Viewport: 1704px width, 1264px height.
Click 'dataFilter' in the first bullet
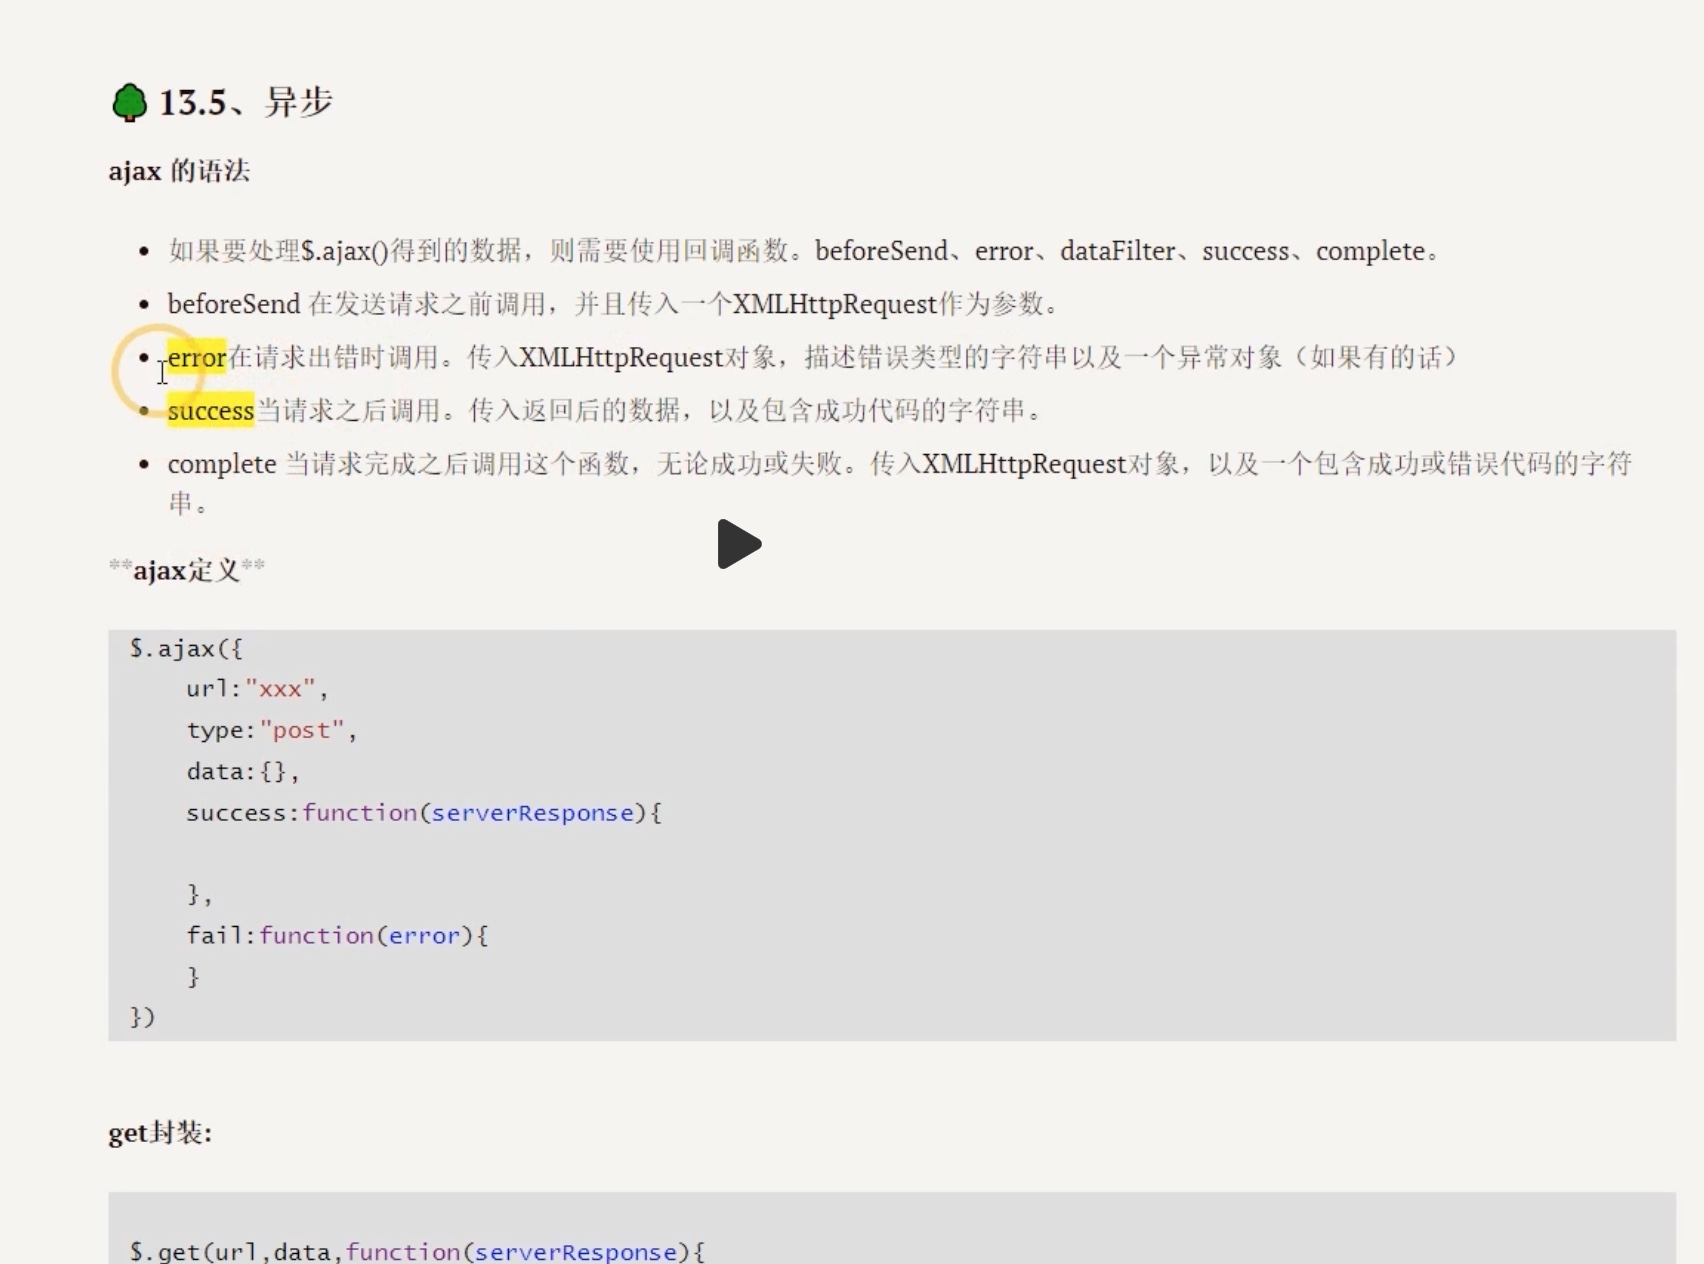[x=1117, y=251]
